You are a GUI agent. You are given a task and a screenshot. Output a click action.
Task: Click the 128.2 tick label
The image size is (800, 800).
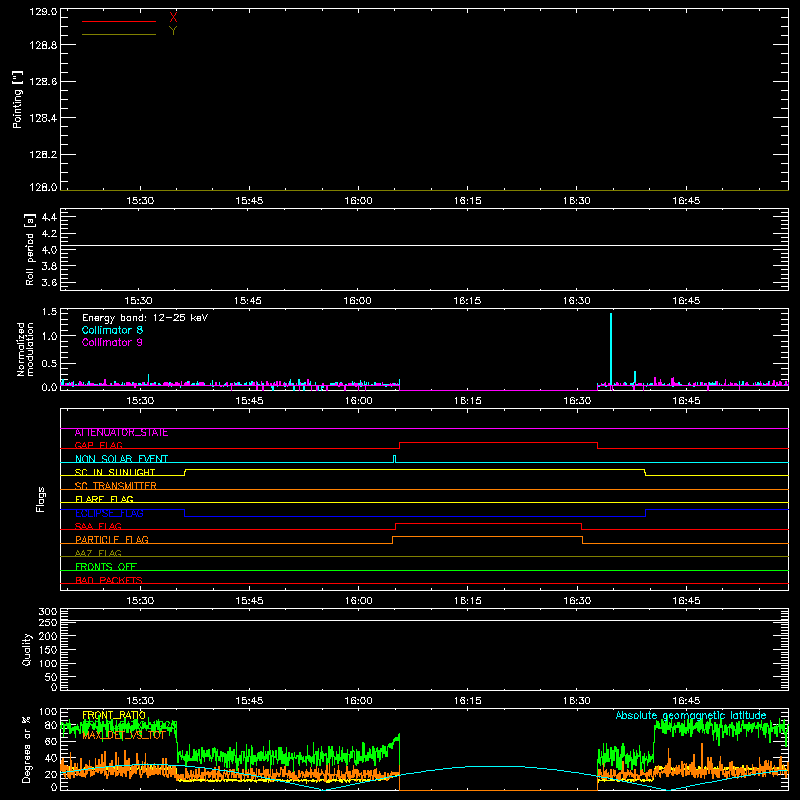coord(43,155)
